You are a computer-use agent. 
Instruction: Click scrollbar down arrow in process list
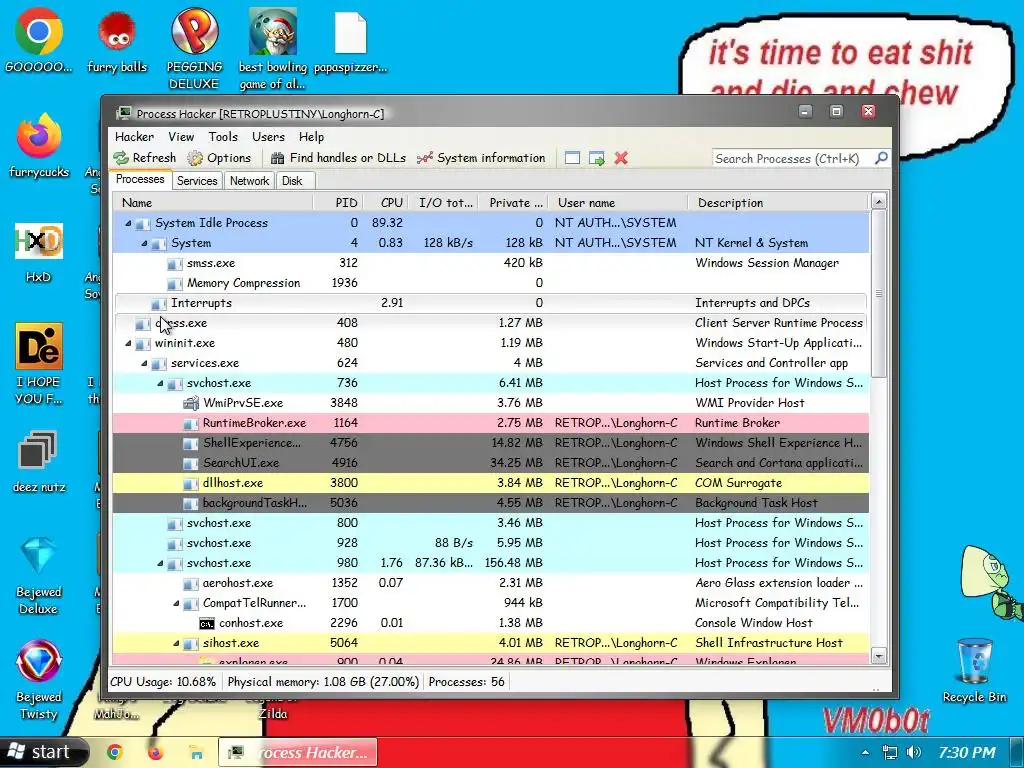point(879,656)
